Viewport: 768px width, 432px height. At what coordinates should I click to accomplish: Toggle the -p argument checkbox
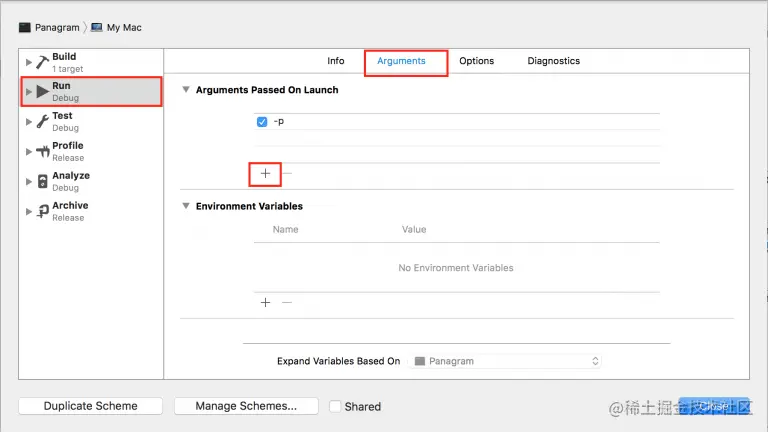pos(262,122)
